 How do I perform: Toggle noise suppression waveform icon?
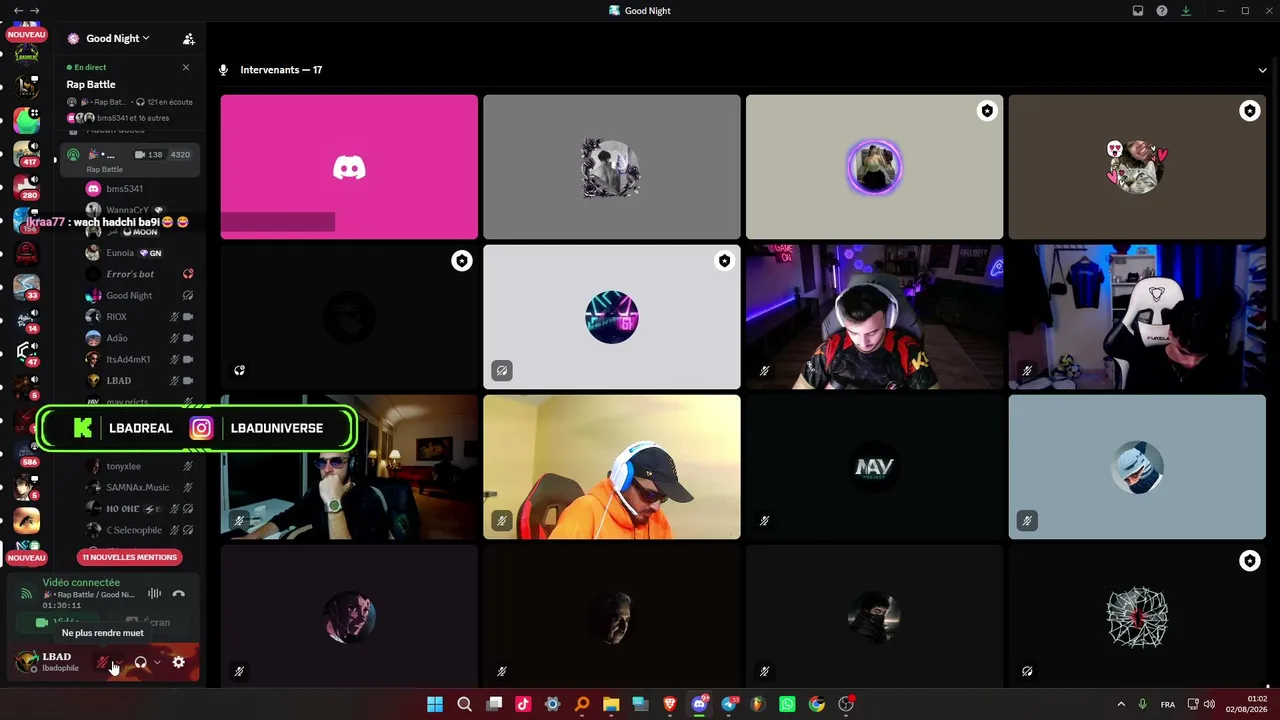pyautogui.click(x=154, y=594)
